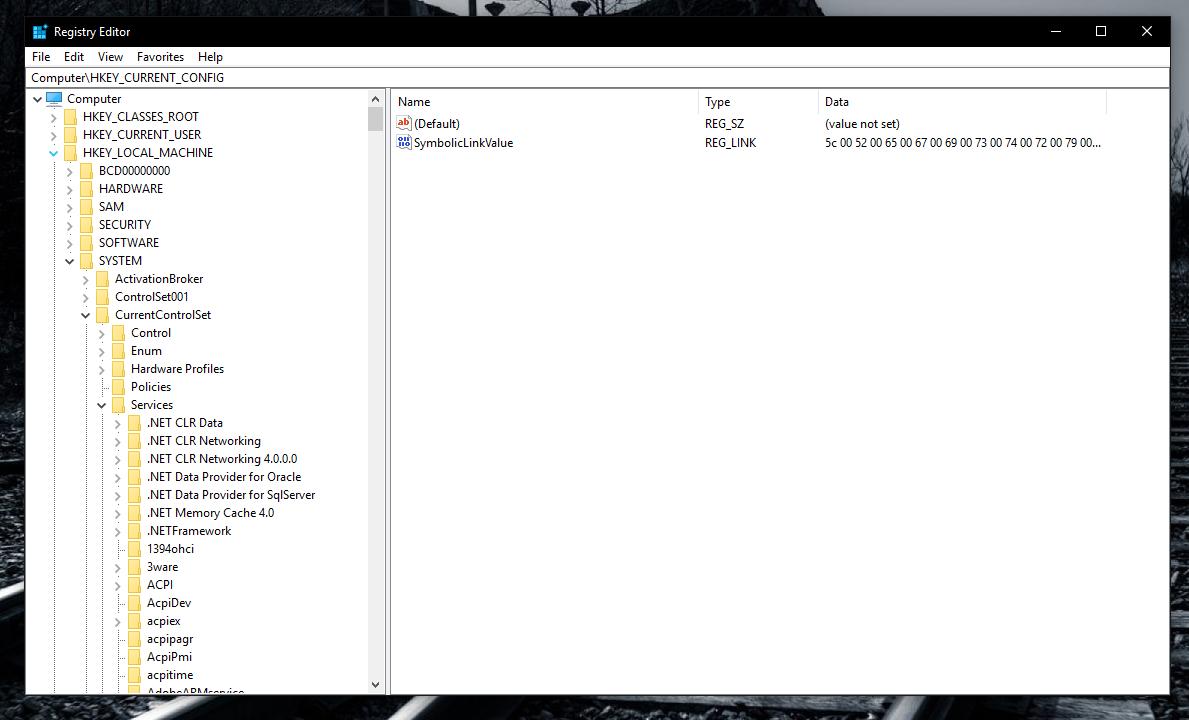Click the tree scrollbar down arrow
Image resolution: width=1189 pixels, height=720 pixels.
pyautogui.click(x=375, y=684)
